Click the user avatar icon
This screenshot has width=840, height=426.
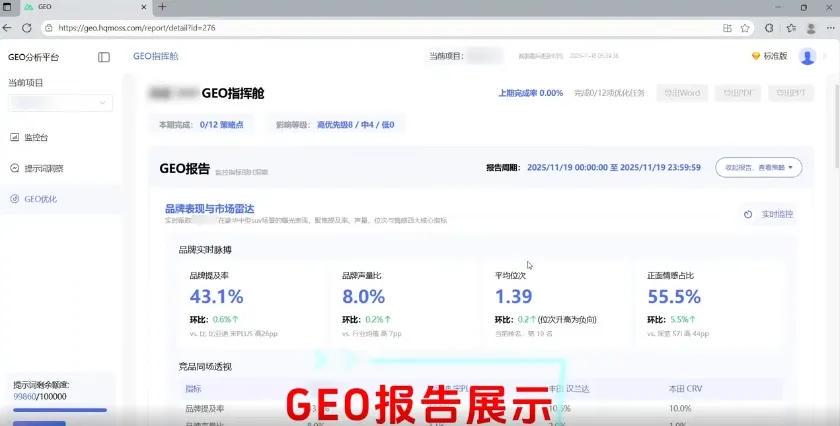click(807, 56)
